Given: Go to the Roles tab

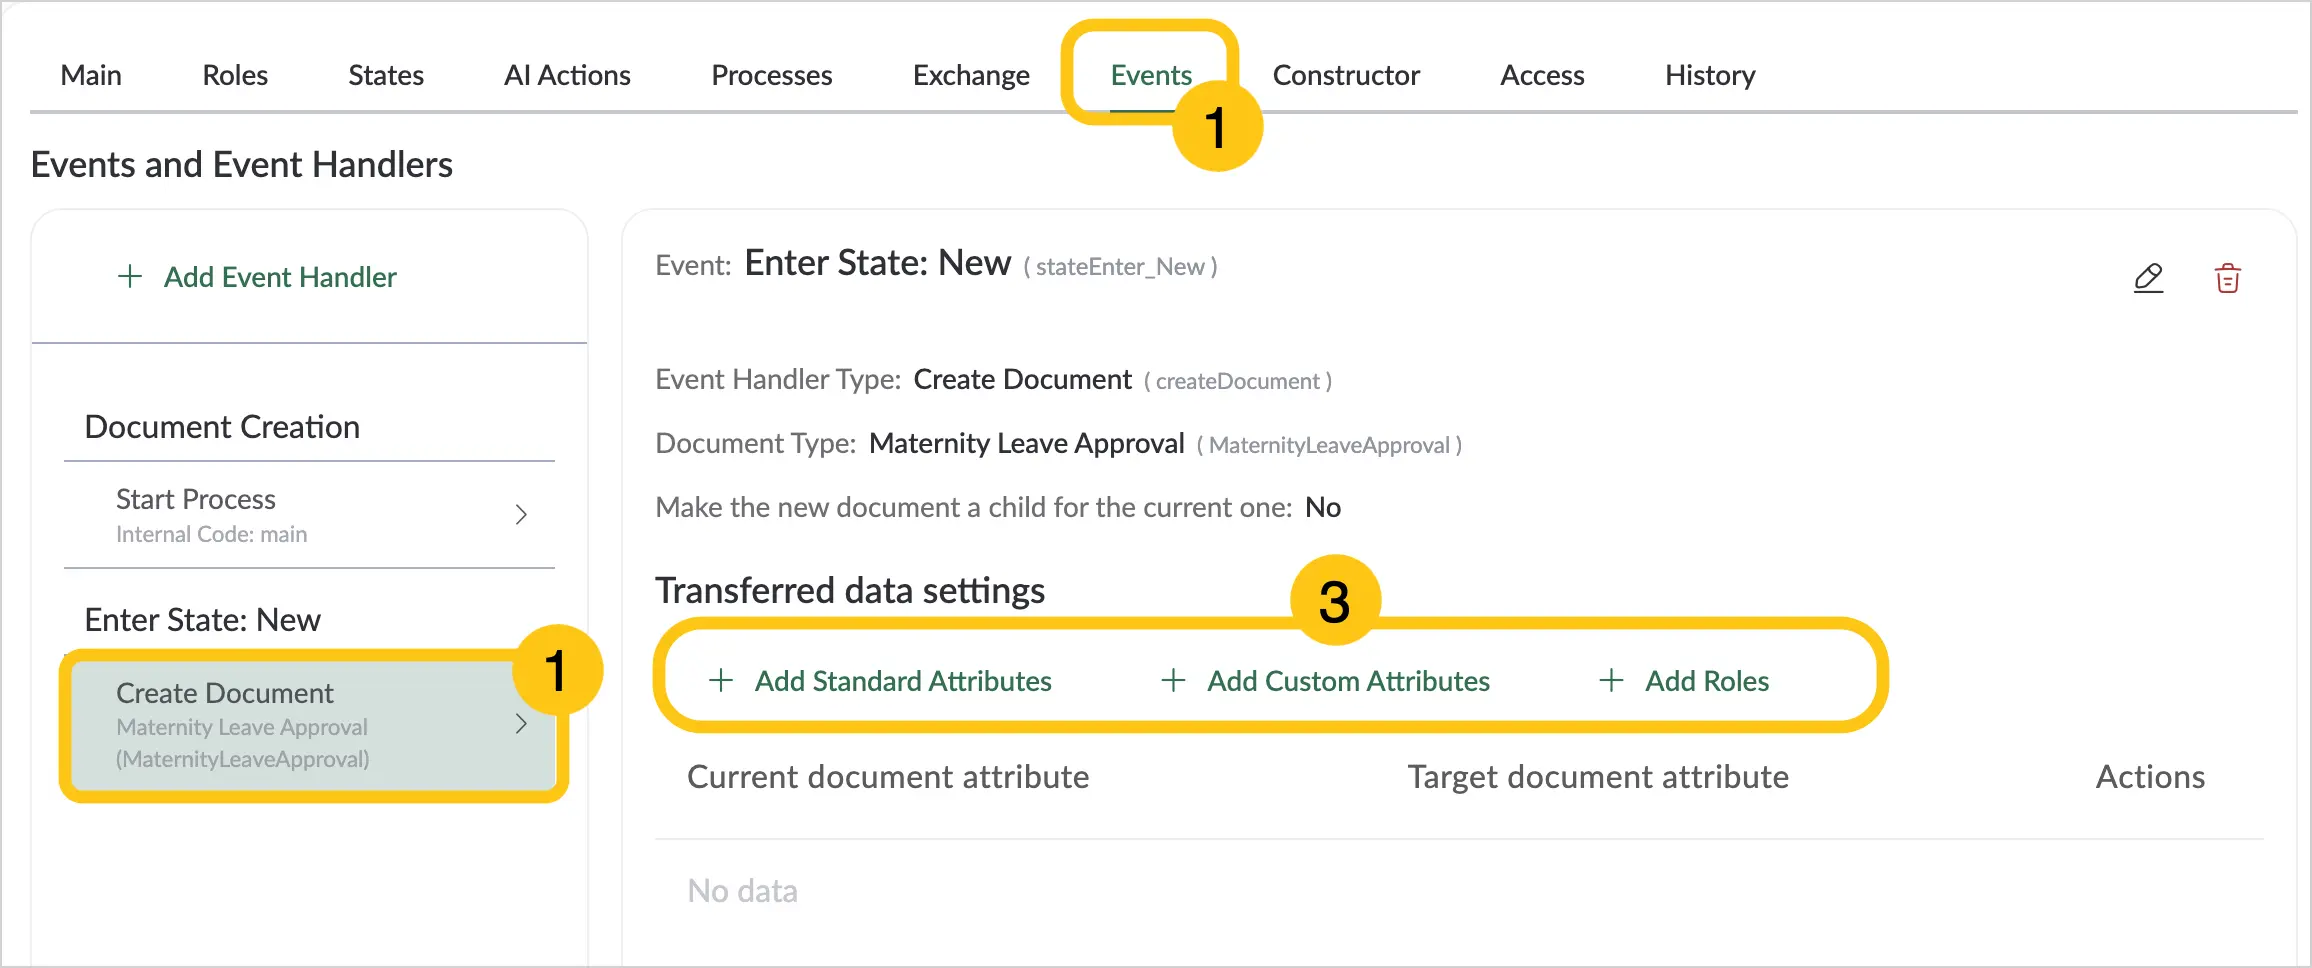Looking at the screenshot, I should (x=235, y=75).
